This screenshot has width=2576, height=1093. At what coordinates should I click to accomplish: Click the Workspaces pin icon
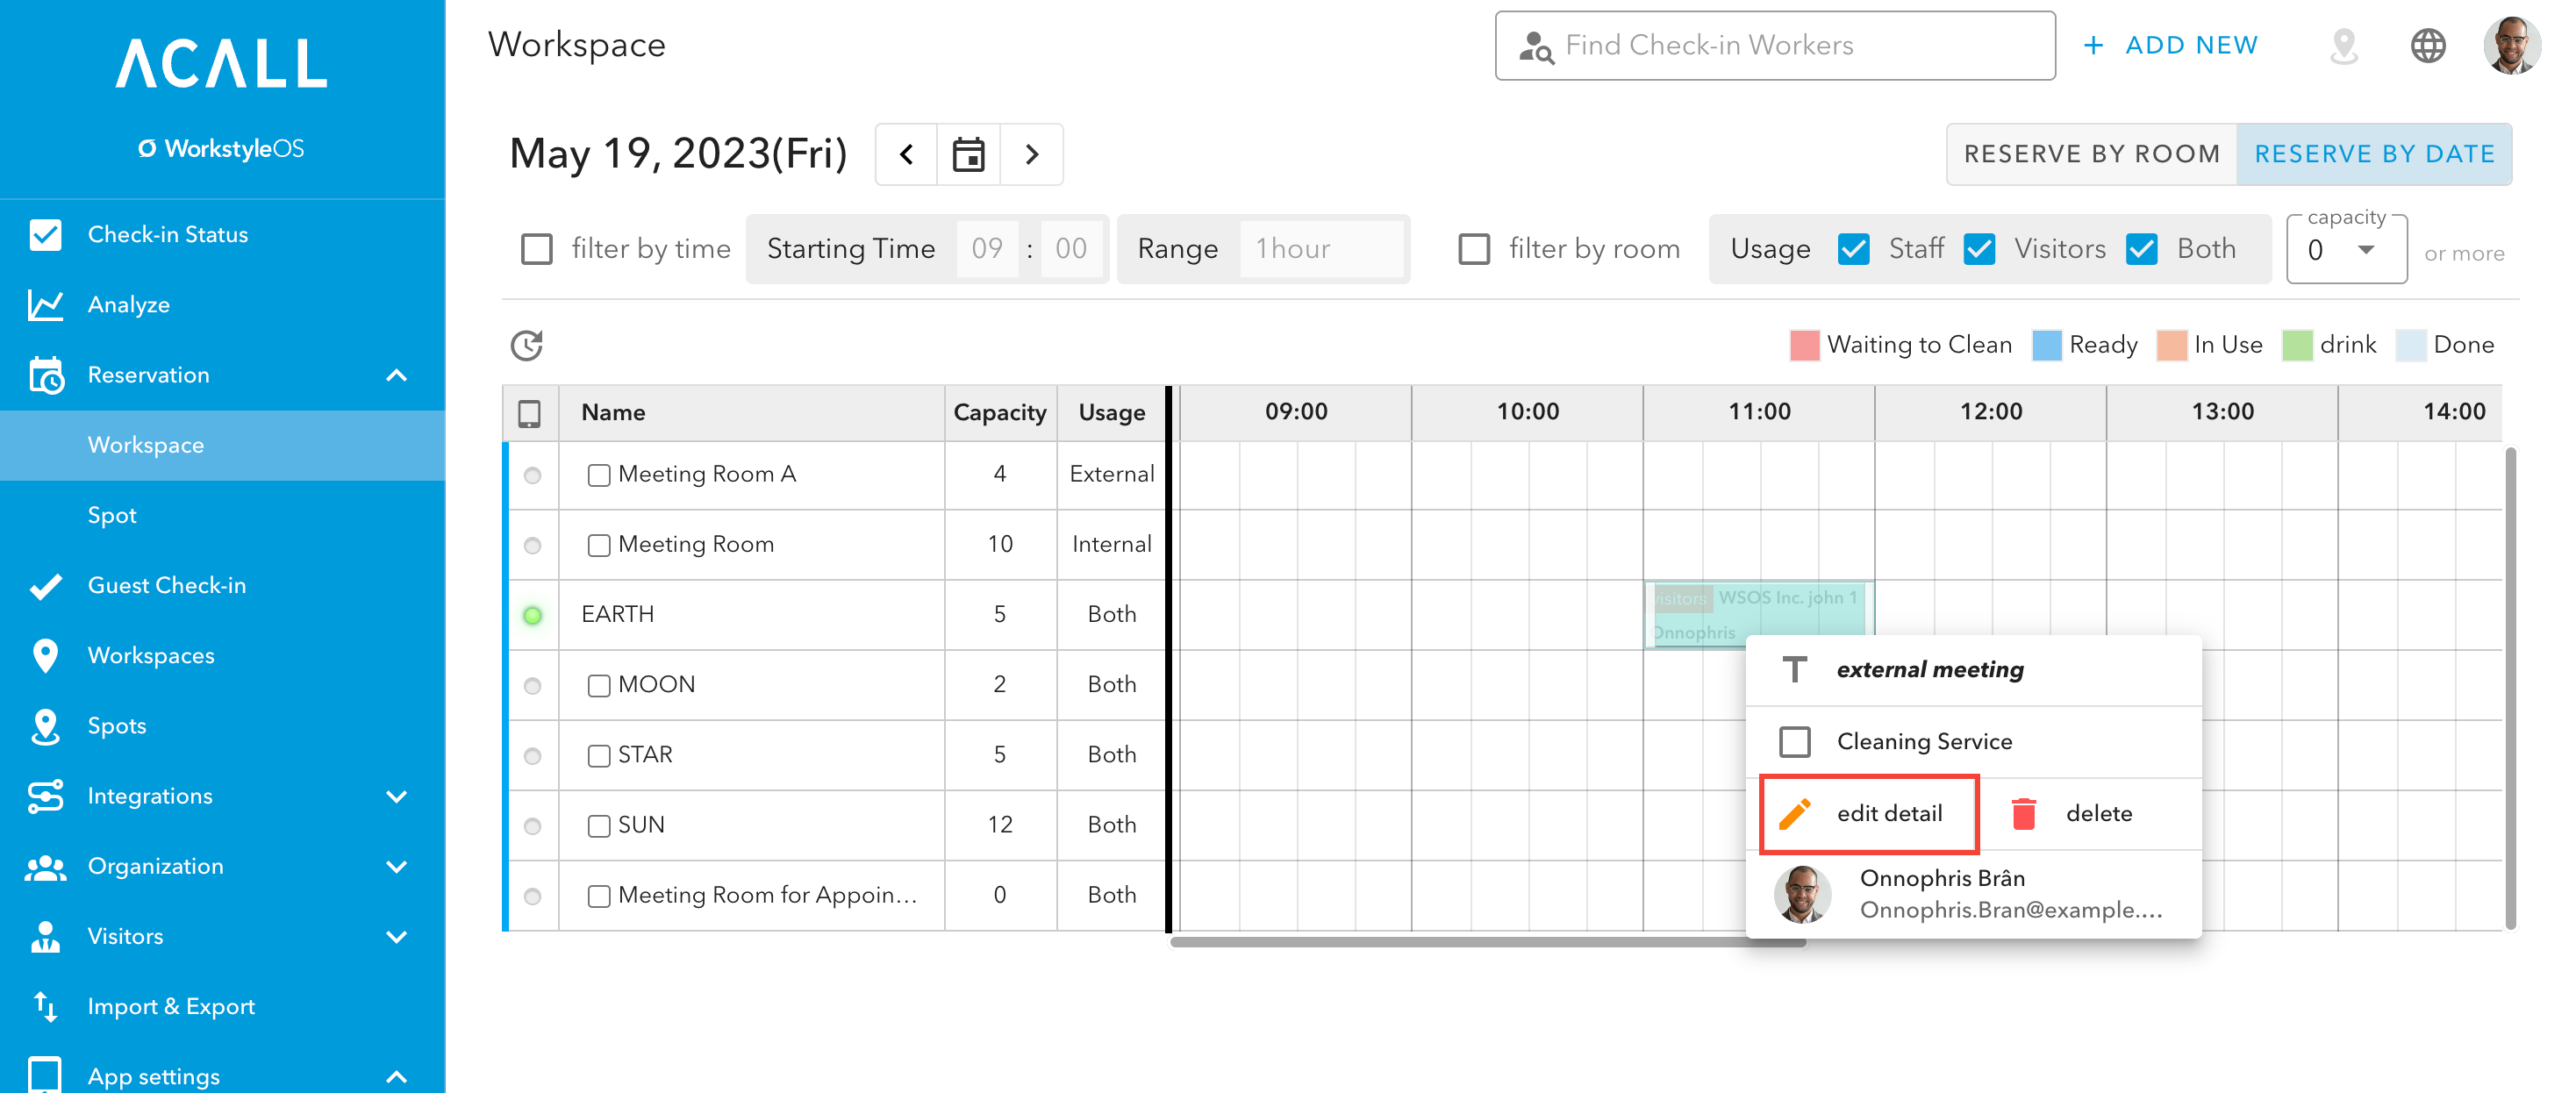click(45, 656)
